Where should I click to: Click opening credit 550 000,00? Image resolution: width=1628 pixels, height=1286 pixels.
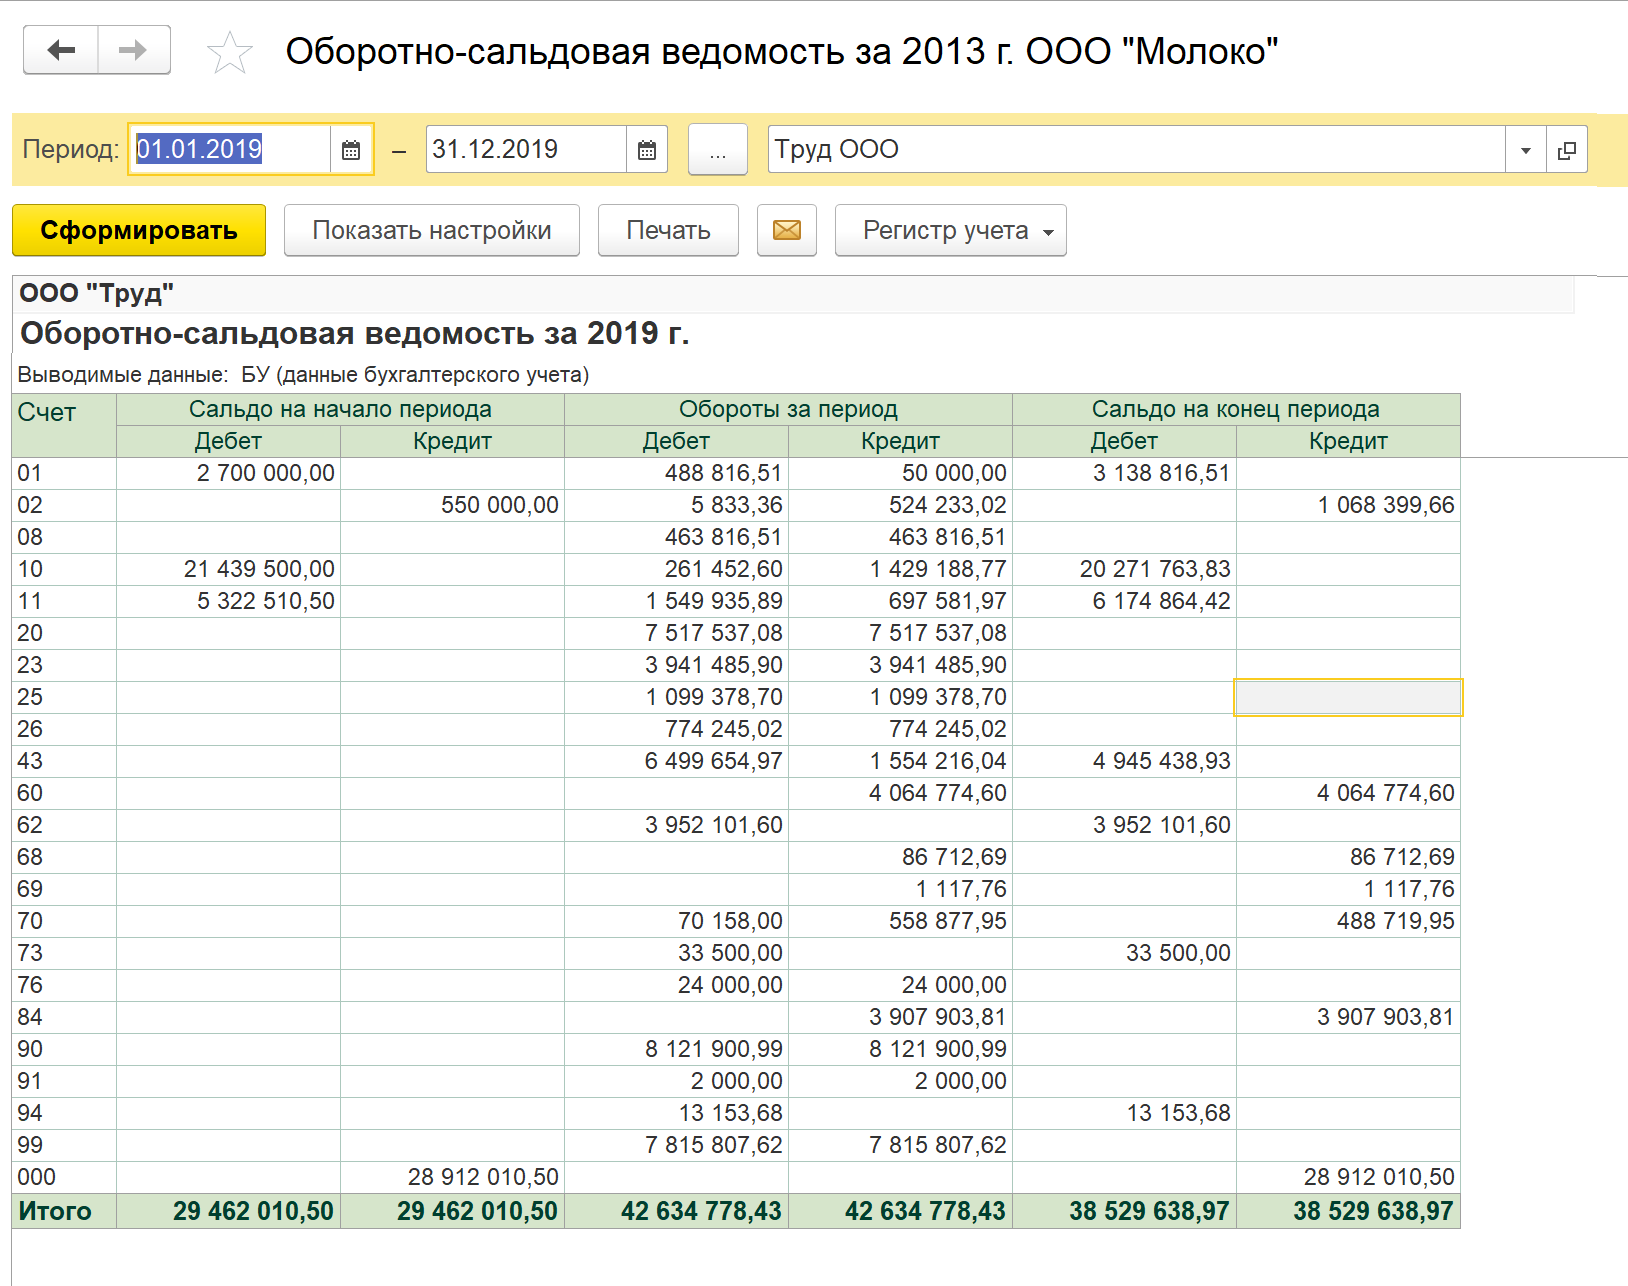[x=500, y=505]
